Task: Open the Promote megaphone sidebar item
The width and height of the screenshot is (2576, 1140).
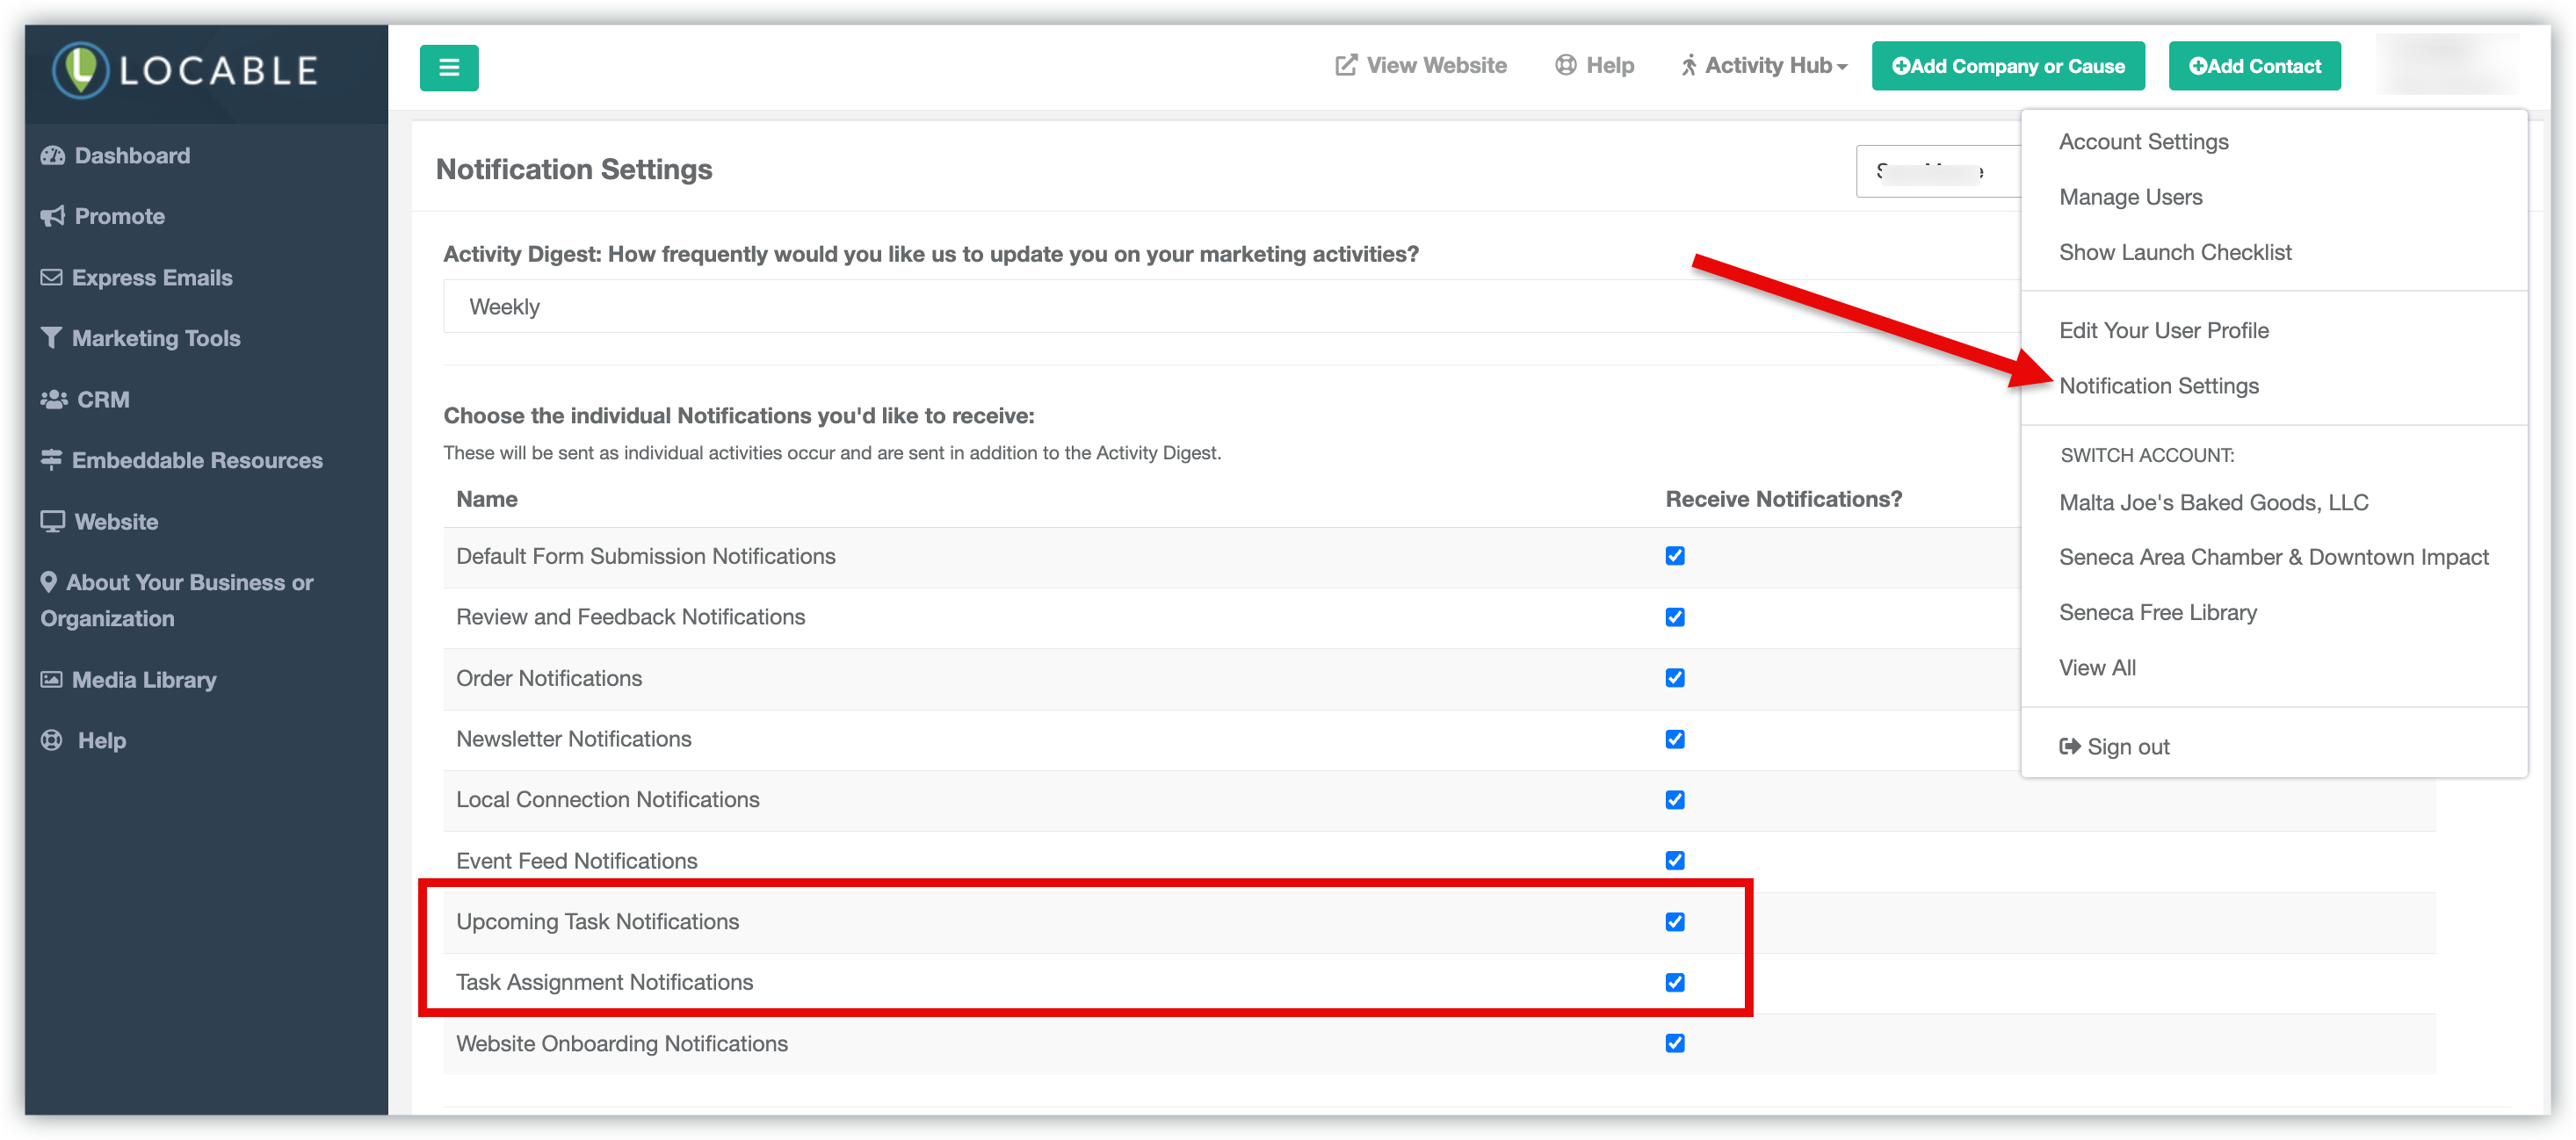Action: [x=118, y=216]
